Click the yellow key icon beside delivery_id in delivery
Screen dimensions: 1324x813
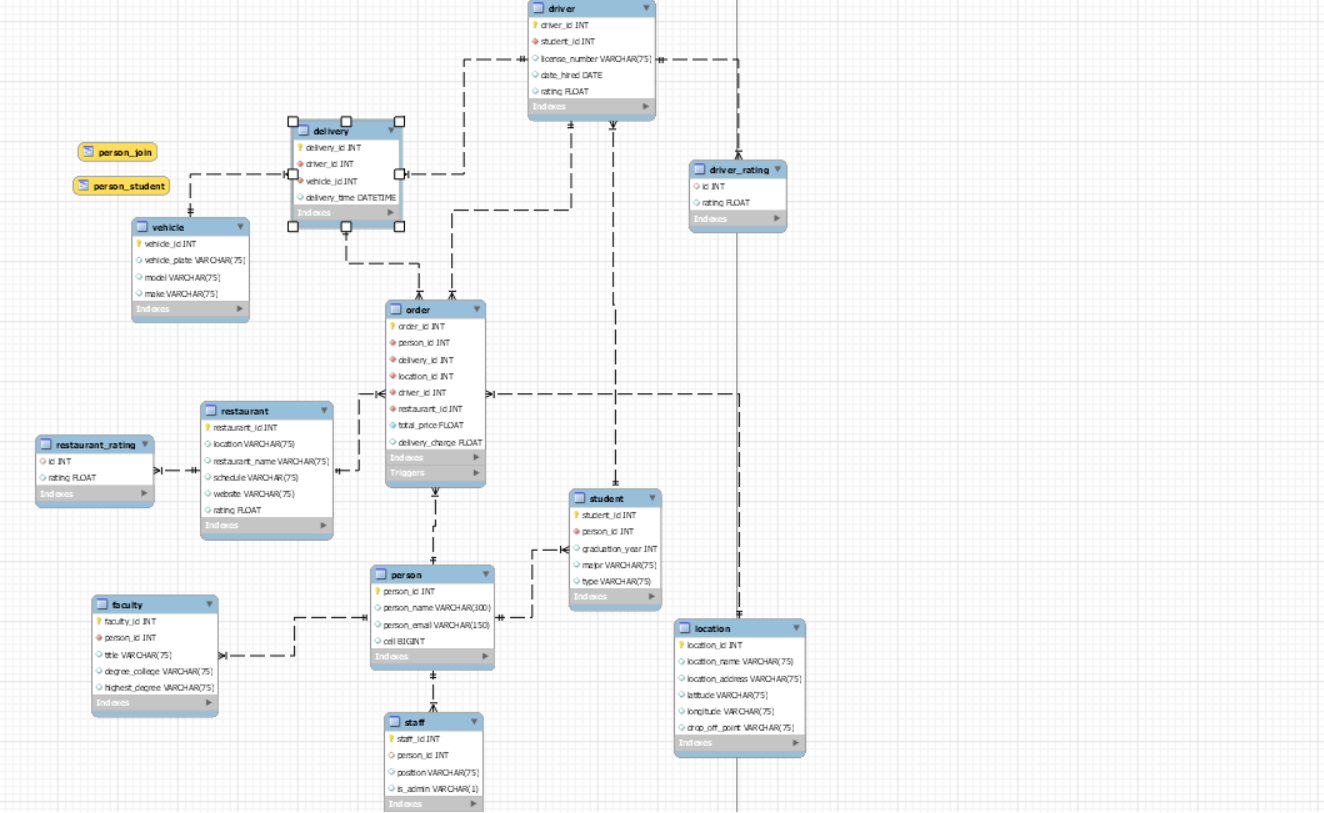coord(298,147)
